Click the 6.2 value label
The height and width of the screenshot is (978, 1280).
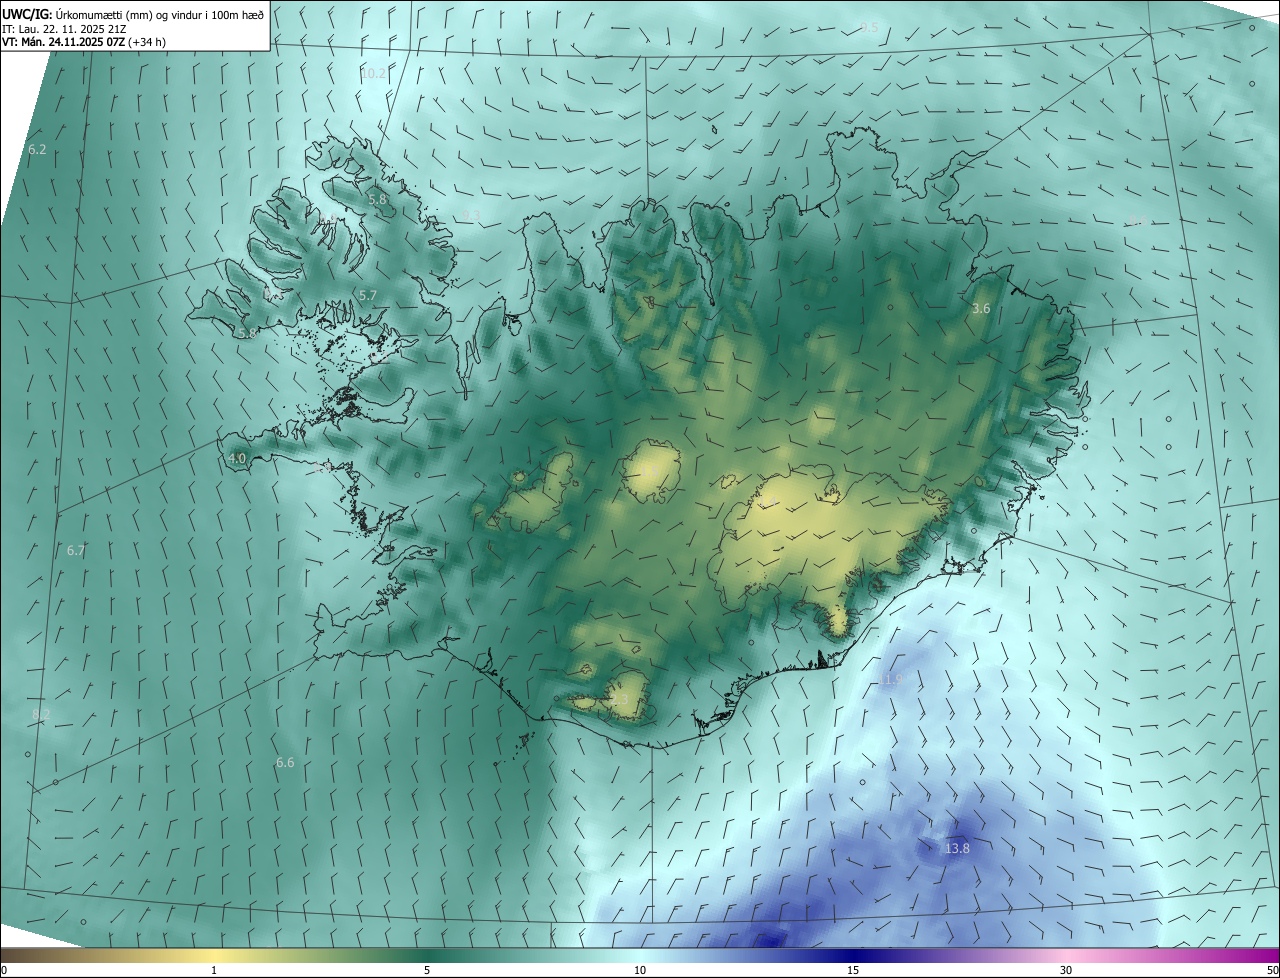pos(37,149)
